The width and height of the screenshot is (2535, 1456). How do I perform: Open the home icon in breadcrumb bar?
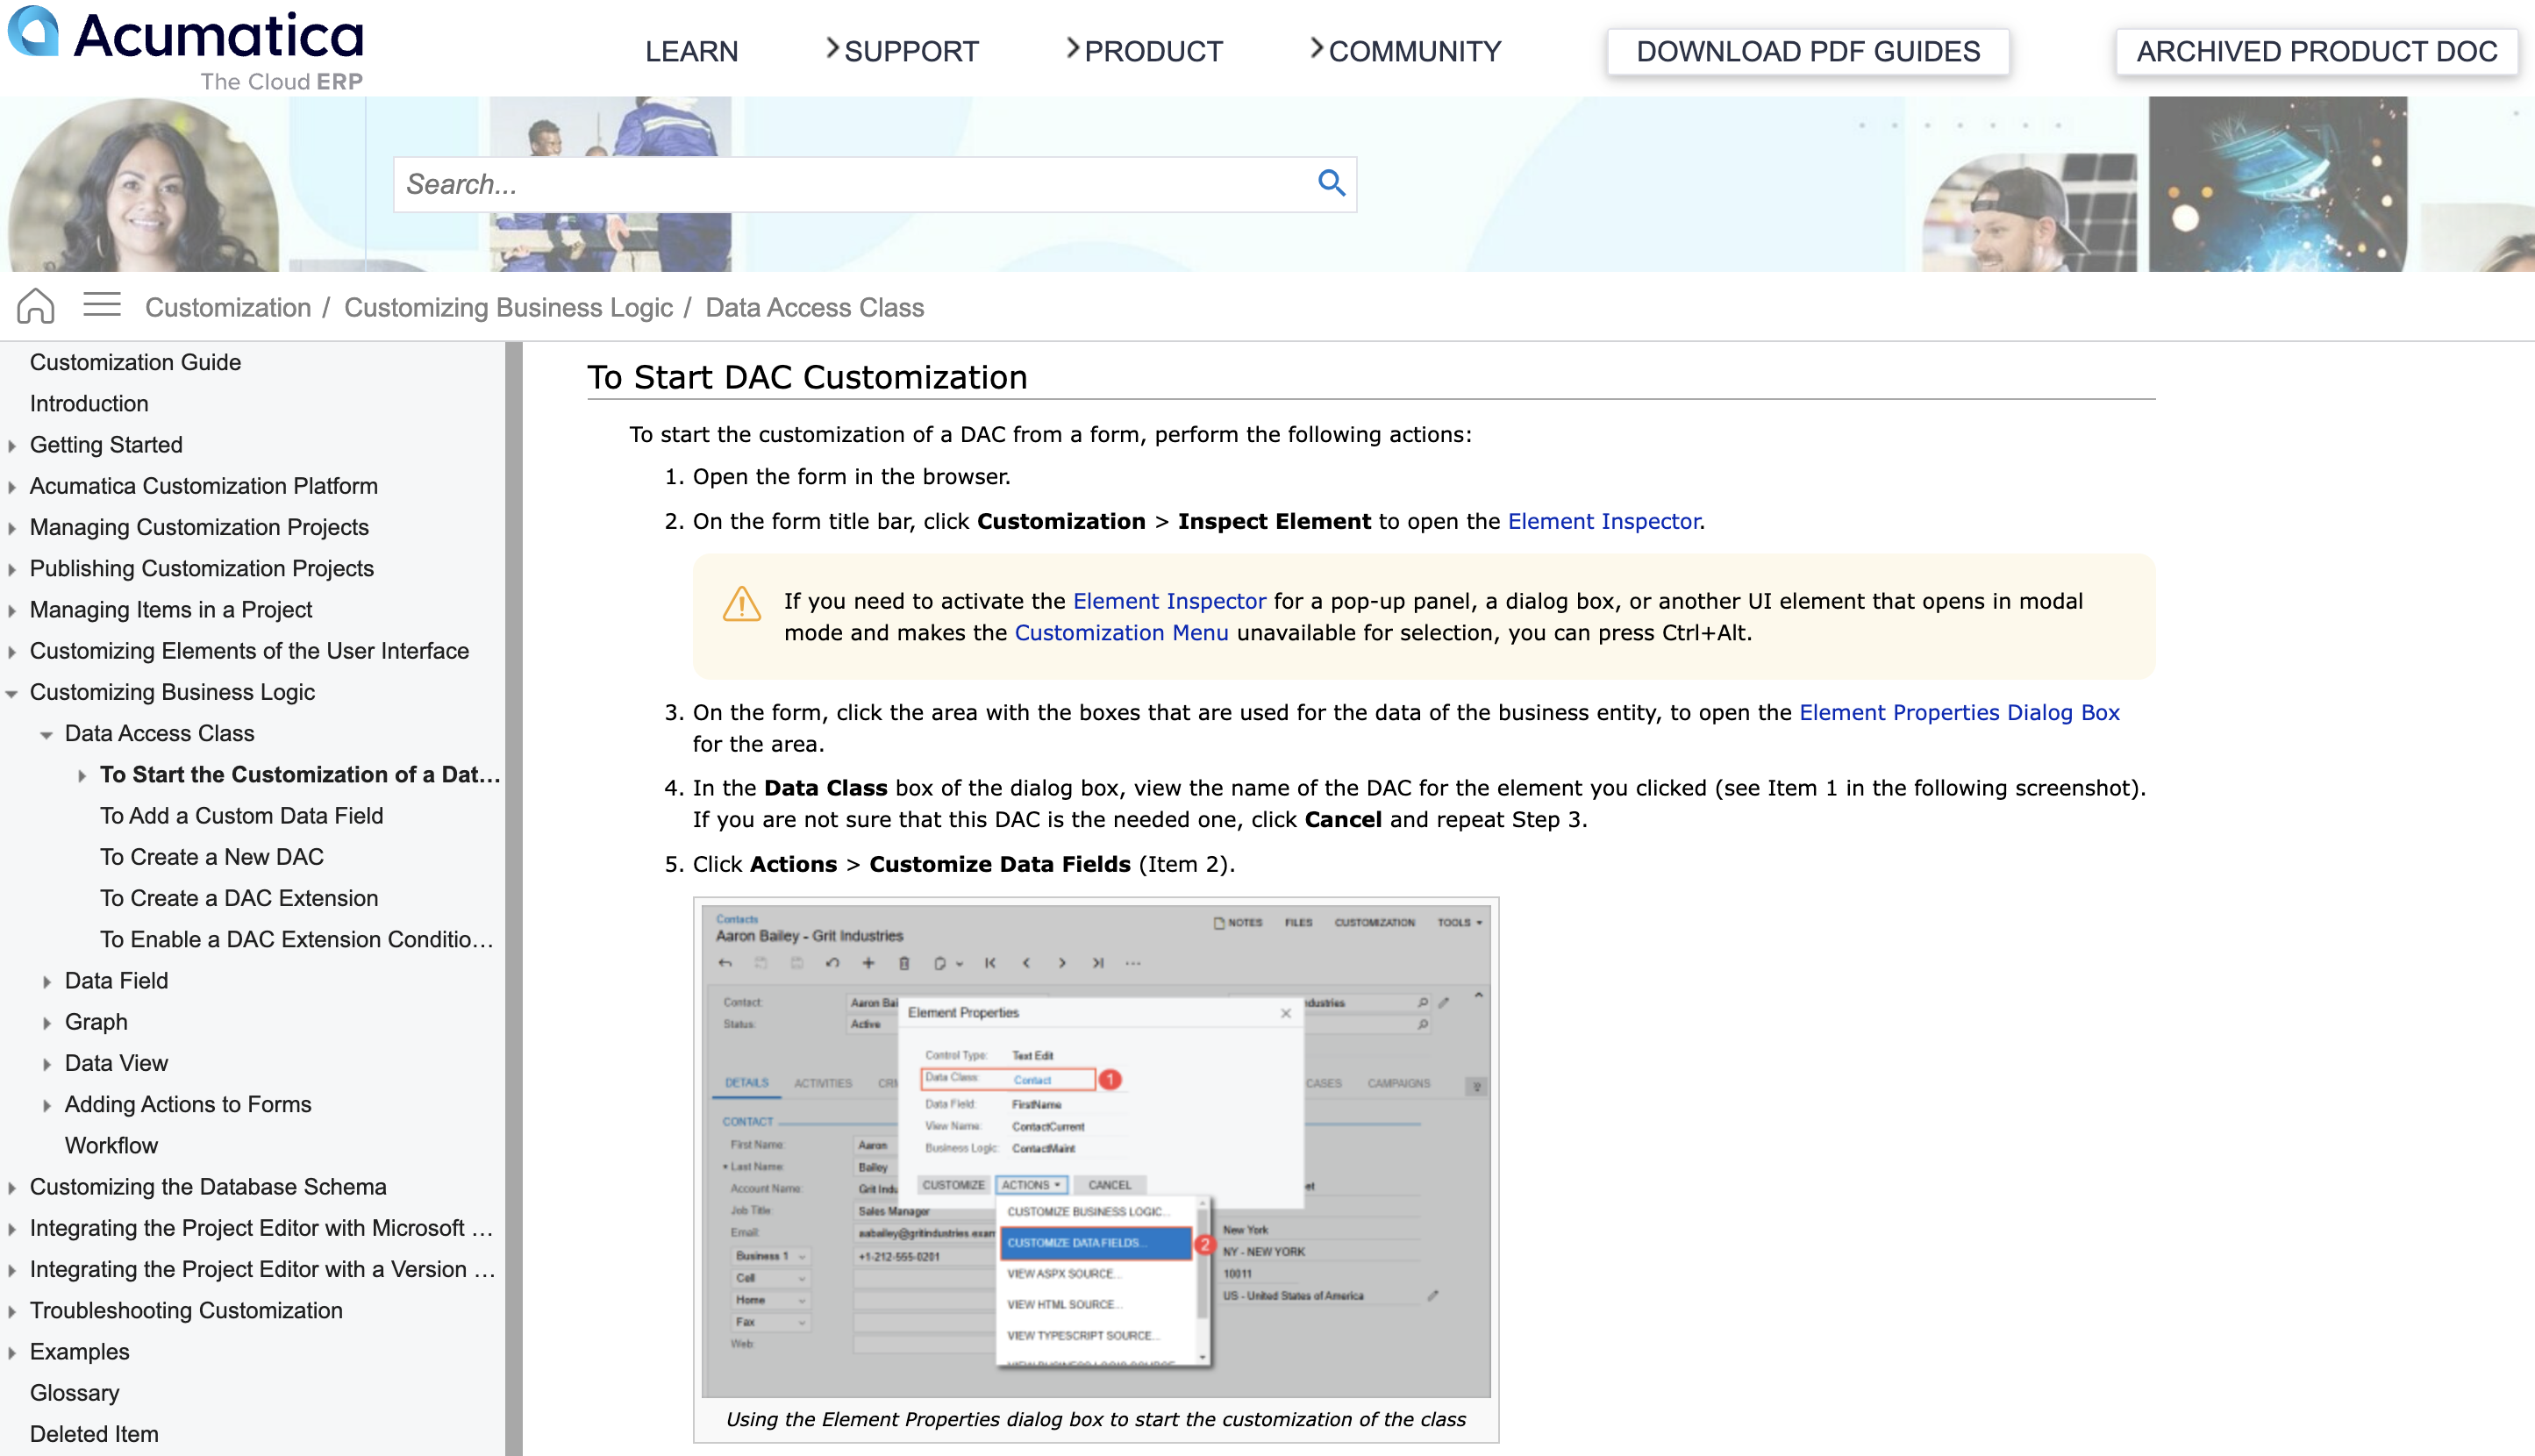click(x=35, y=306)
